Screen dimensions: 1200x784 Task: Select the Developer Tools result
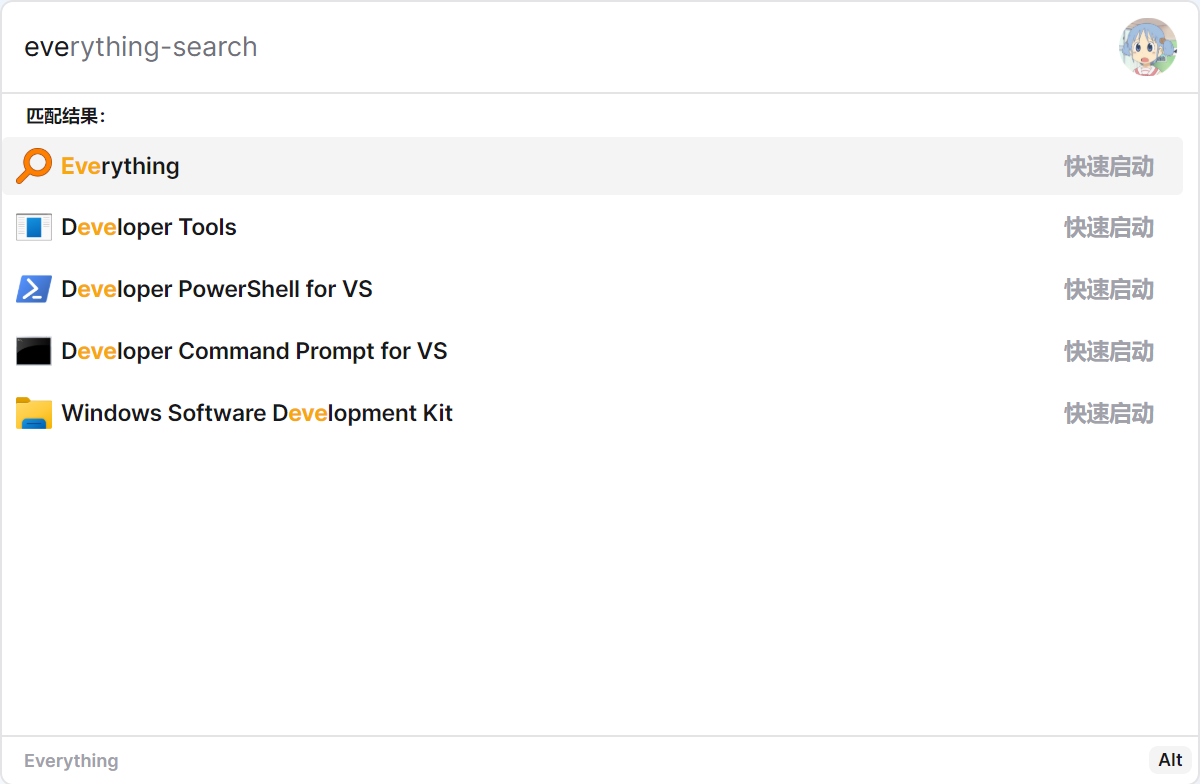[x=592, y=228]
